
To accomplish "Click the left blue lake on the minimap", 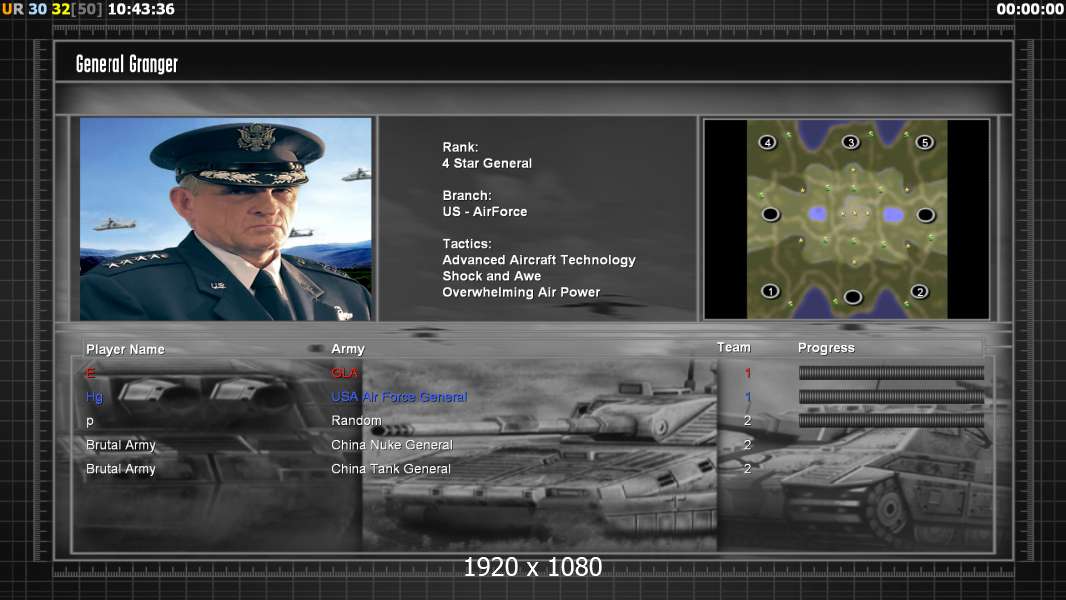I will click(x=817, y=214).
